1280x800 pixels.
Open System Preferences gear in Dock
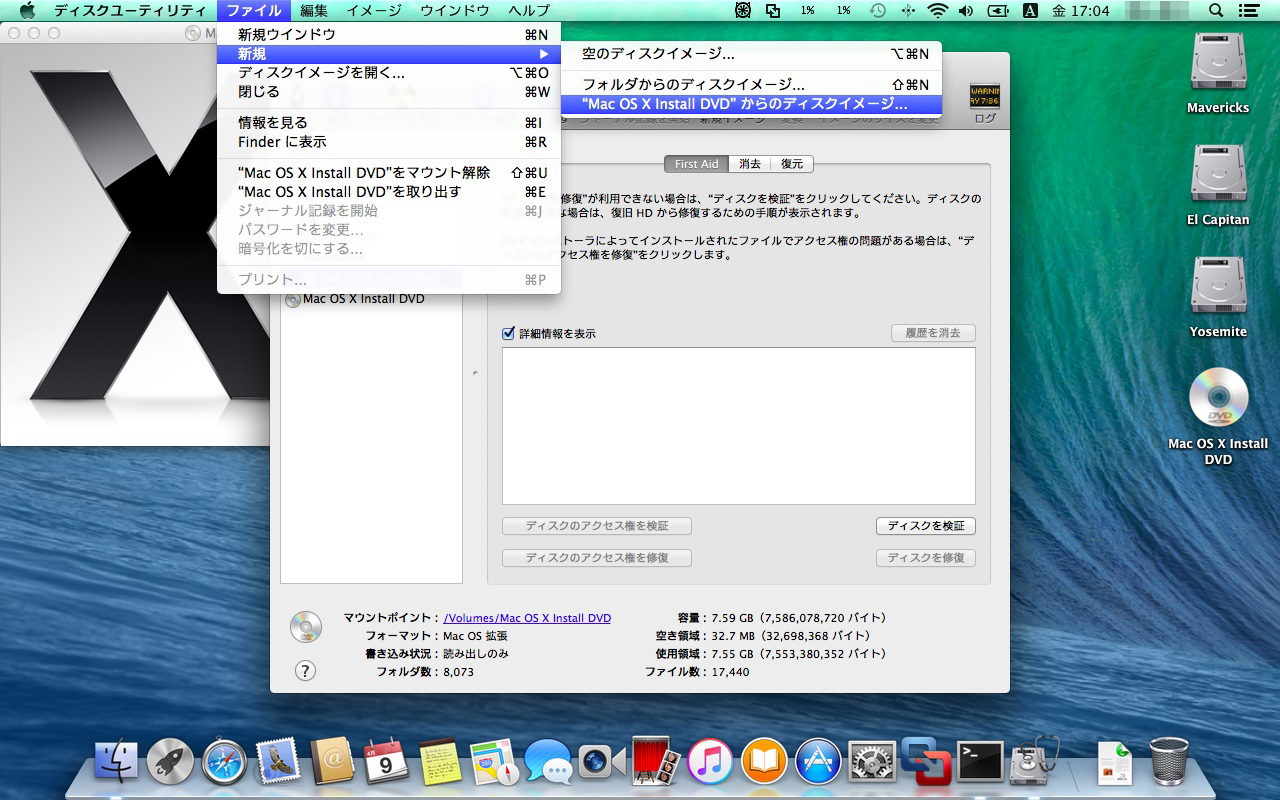click(x=872, y=763)
